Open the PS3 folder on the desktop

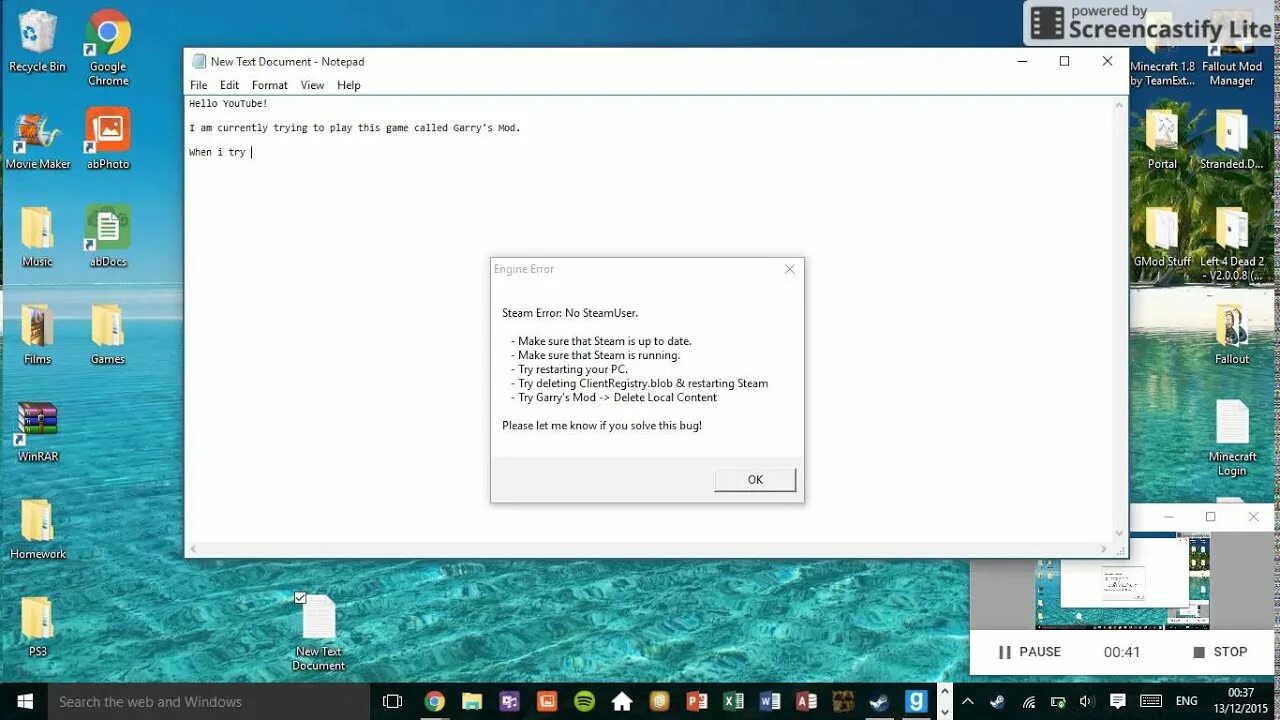click(37, 627)
